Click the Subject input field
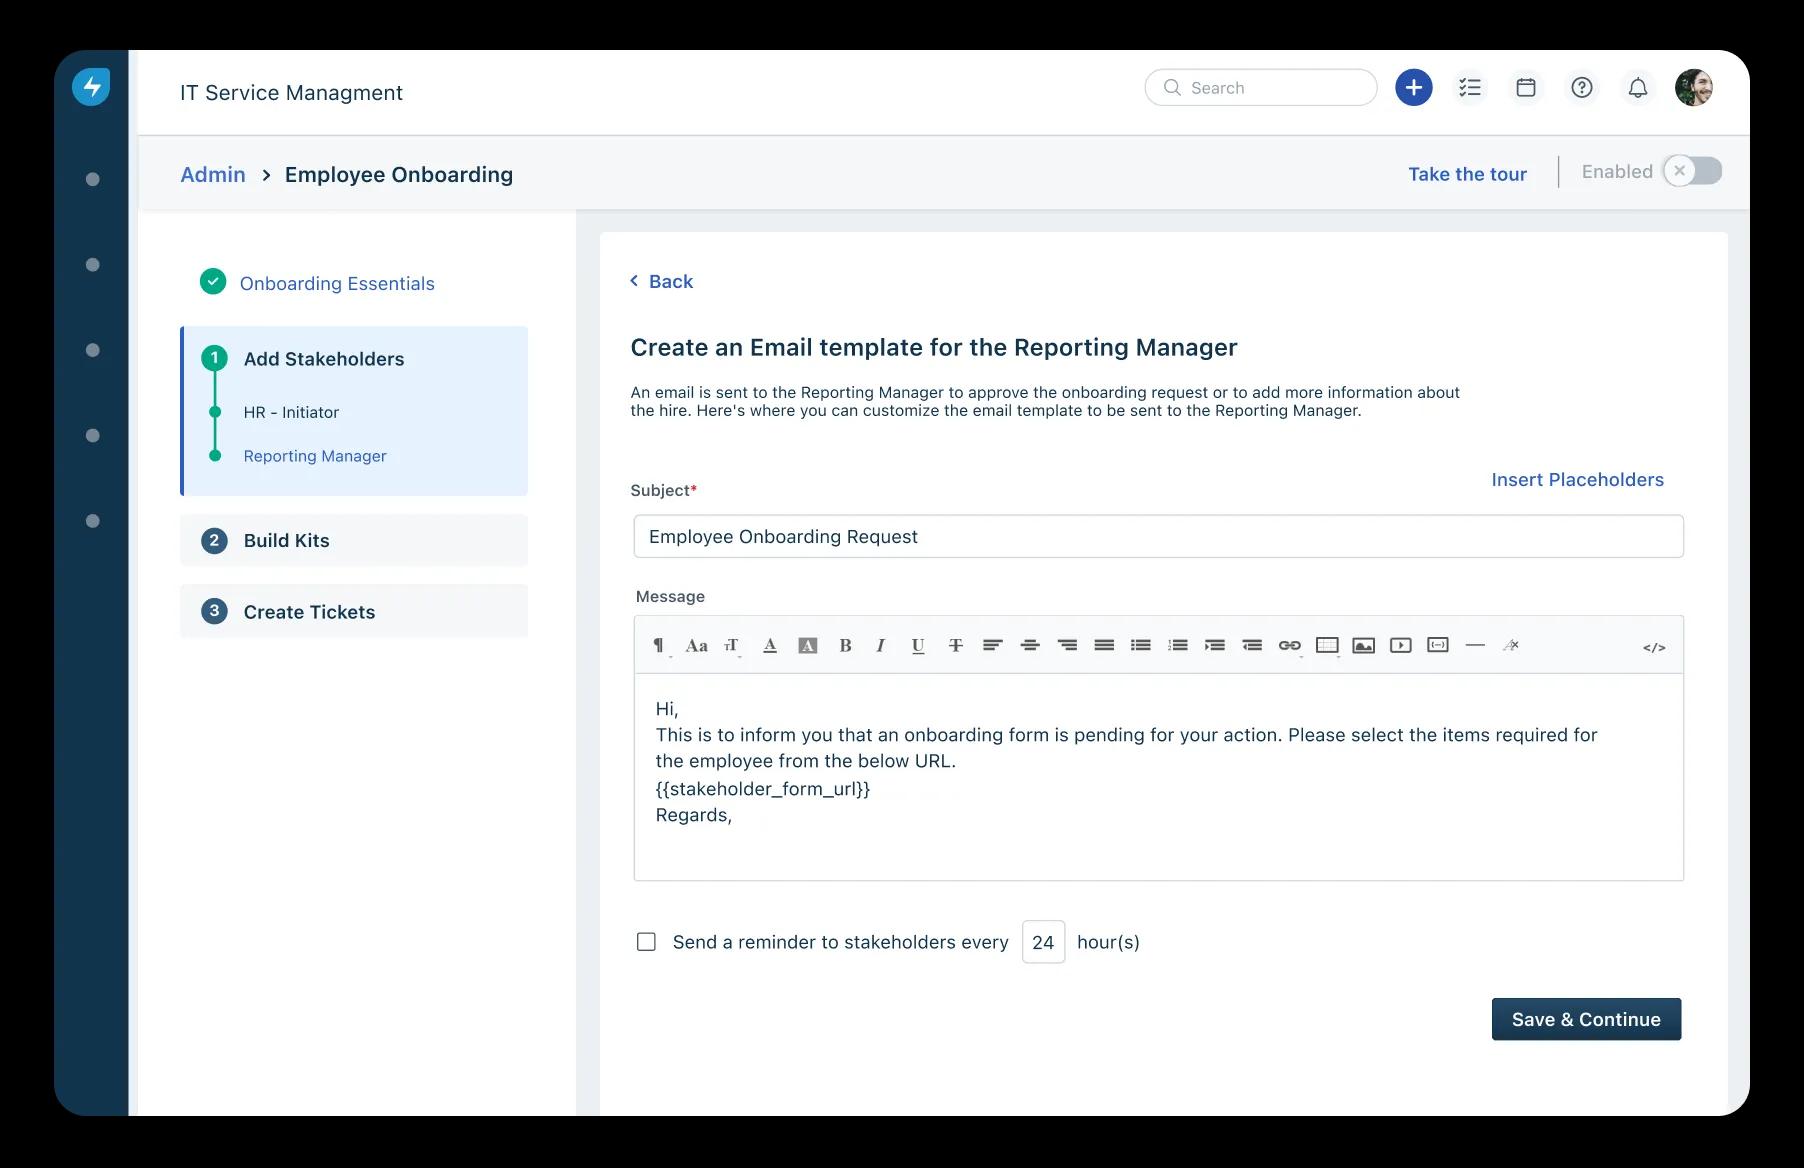 tap(1158, 537)
